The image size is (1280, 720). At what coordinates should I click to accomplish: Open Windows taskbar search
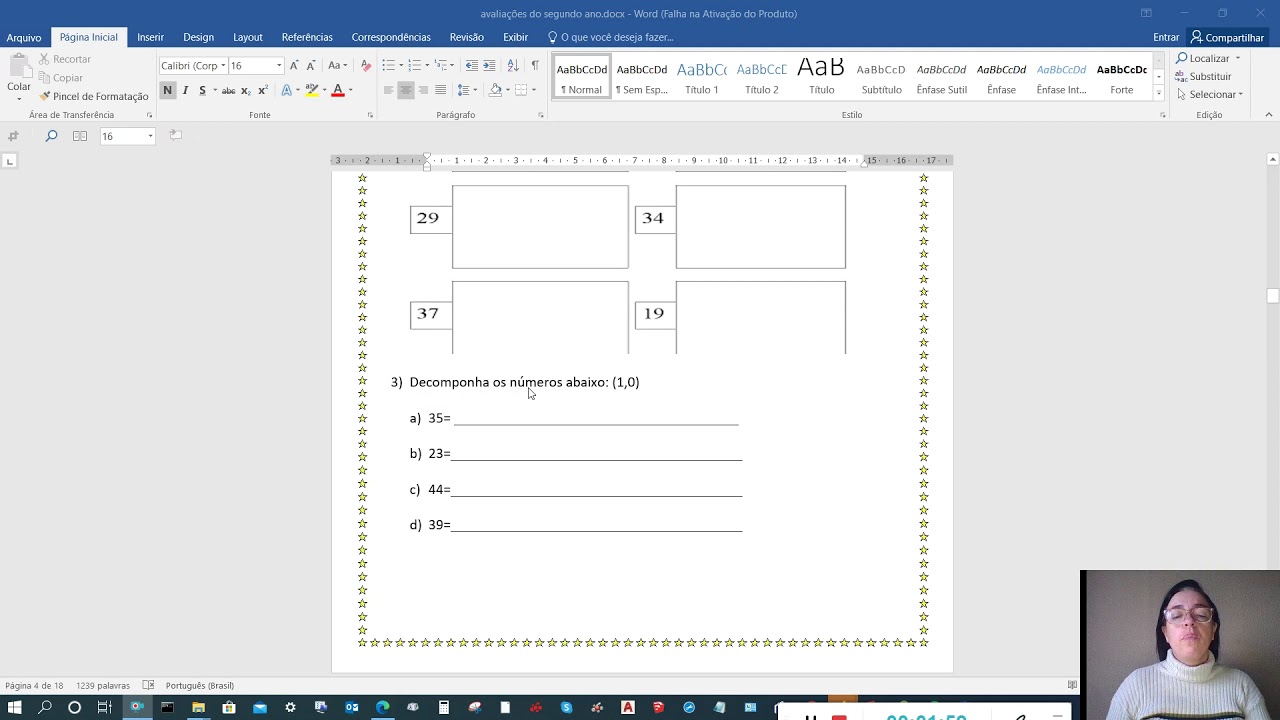45,707
